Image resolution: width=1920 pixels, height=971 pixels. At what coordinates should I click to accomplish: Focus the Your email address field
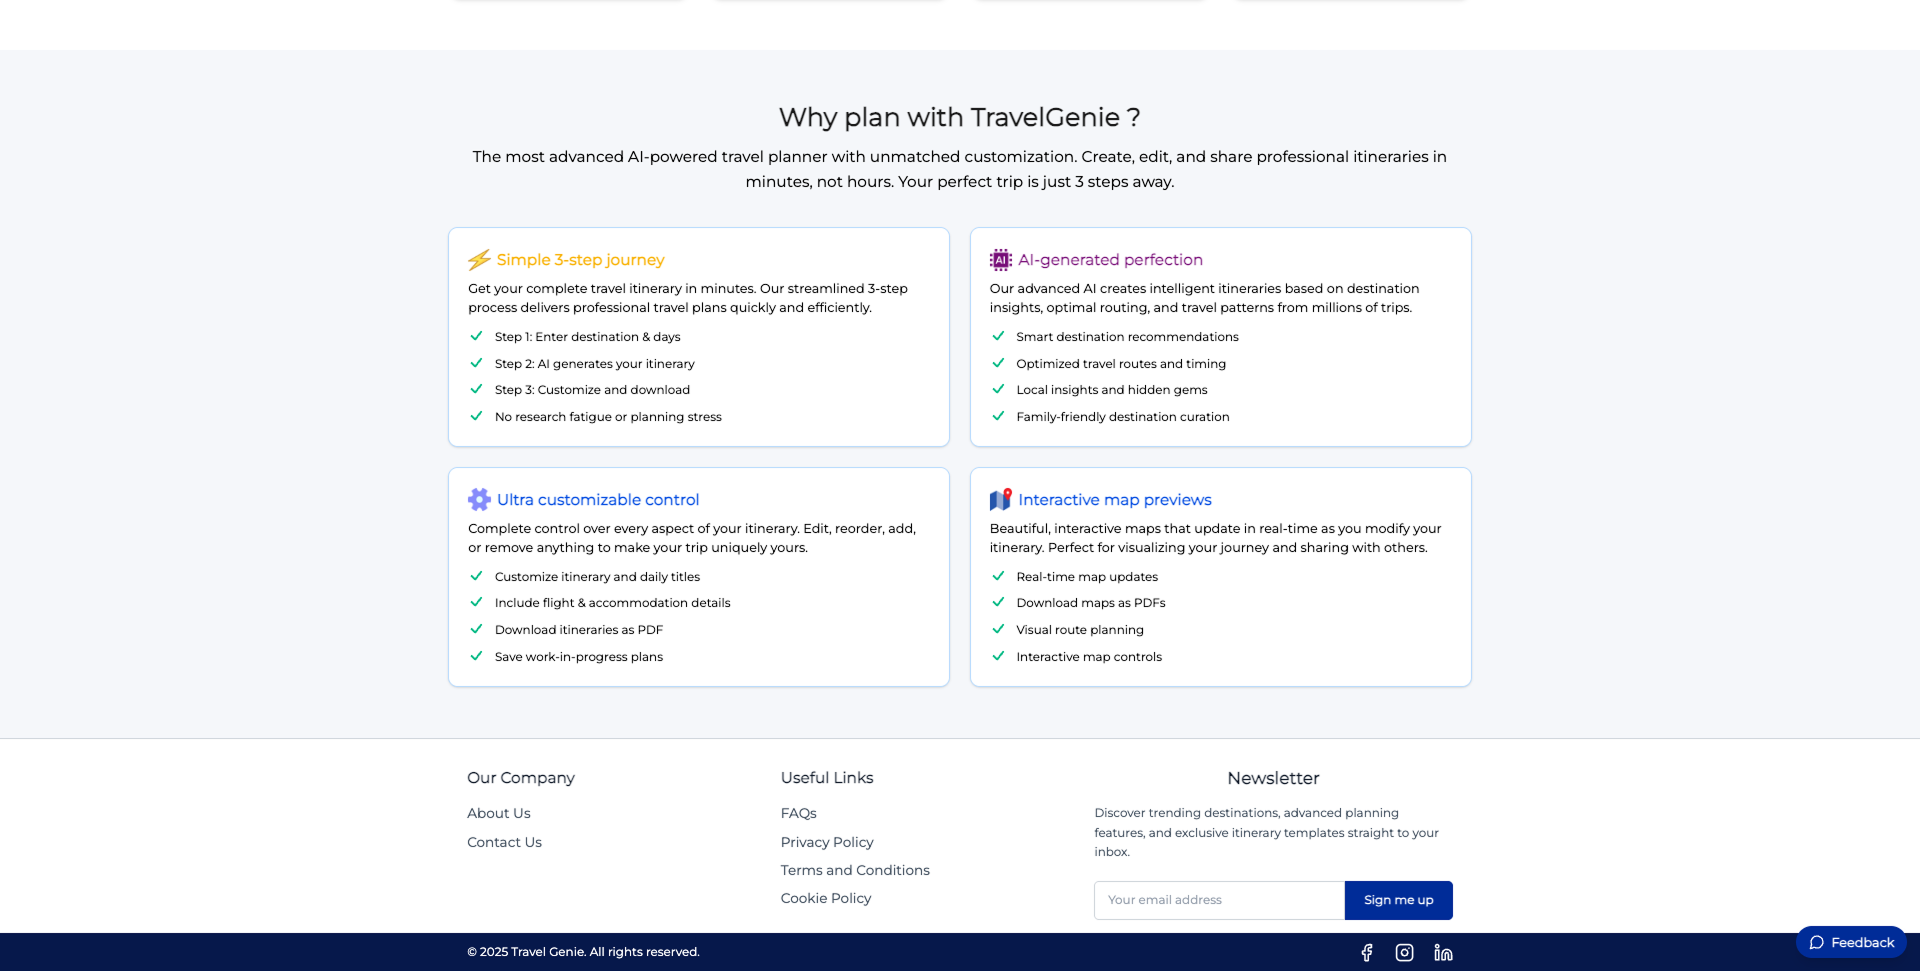click(1219, 900)
